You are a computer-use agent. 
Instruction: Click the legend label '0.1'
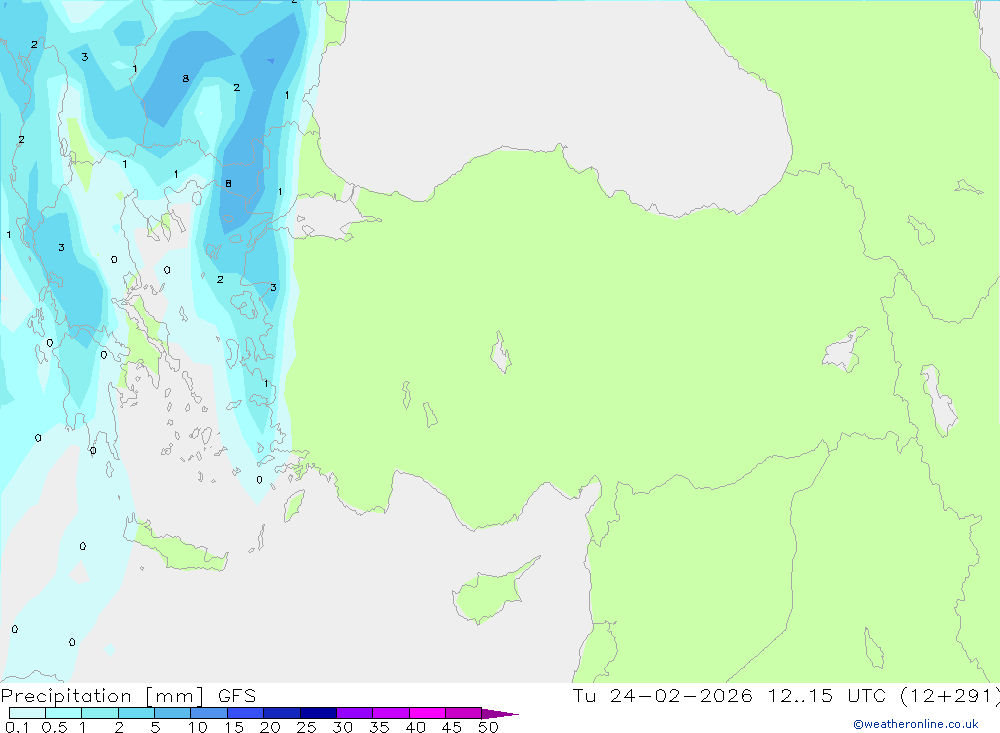17,727
